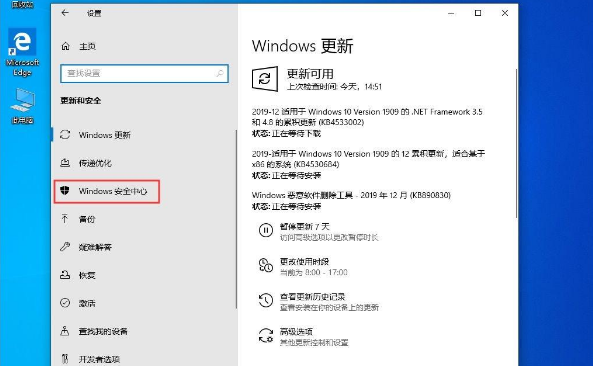Click the clock icon for 更改使用时段
The height and width of the screenshot is (366, 593).
[265, 265]
